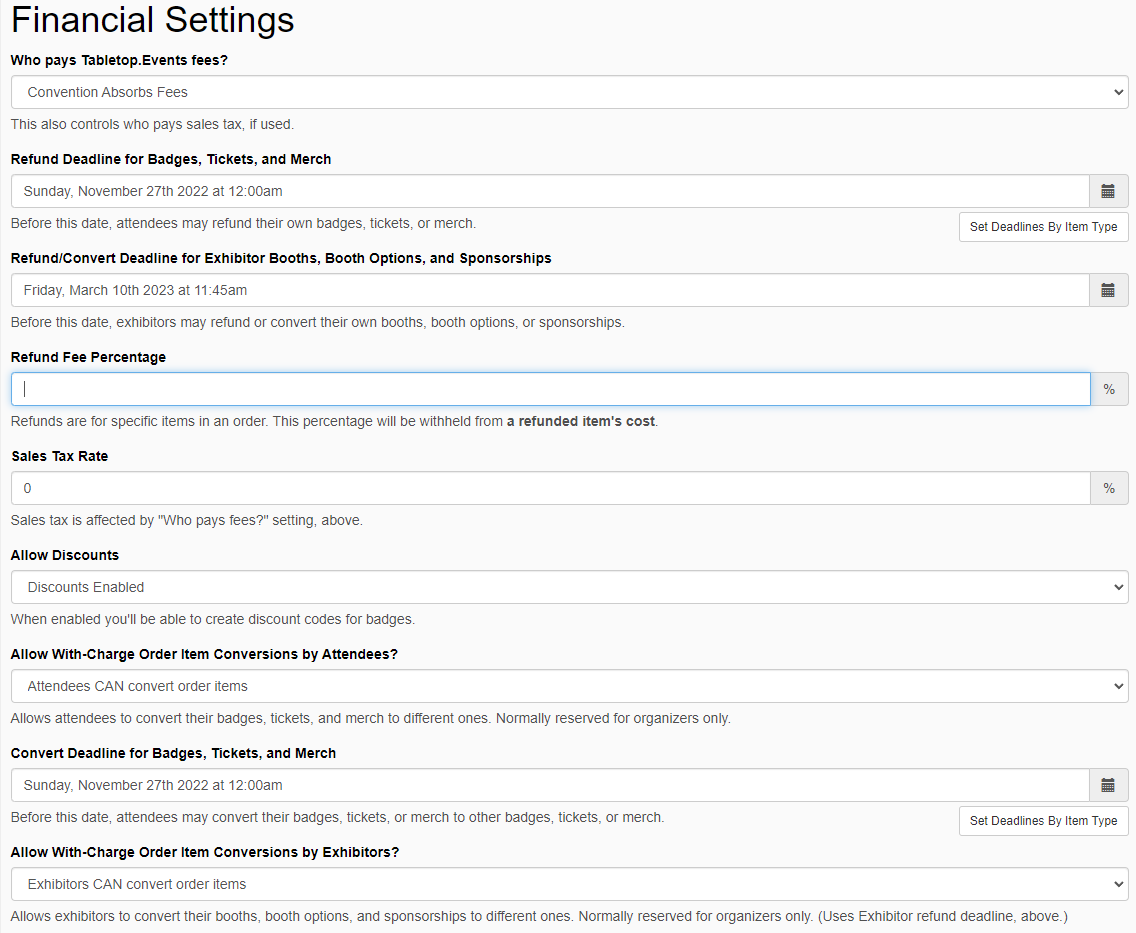Click the percent addon beside Refund Fee Percentage
This screenshot has width=1136, height=933.
point(1109,389)
